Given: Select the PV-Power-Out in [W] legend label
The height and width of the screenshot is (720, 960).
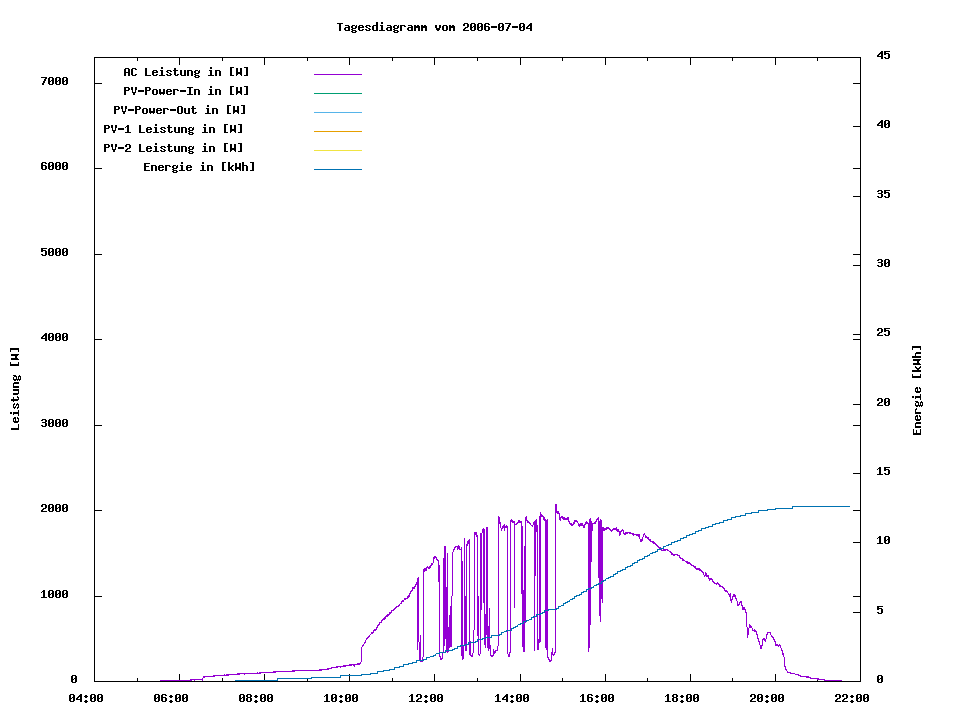Looking at the screenshot, I should pos(181,110).
